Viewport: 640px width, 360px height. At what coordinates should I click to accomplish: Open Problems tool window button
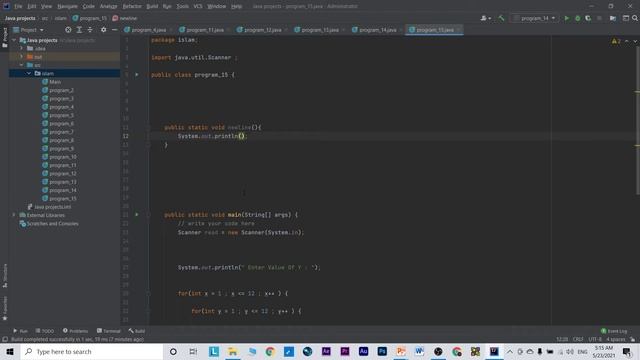[75, 331]
